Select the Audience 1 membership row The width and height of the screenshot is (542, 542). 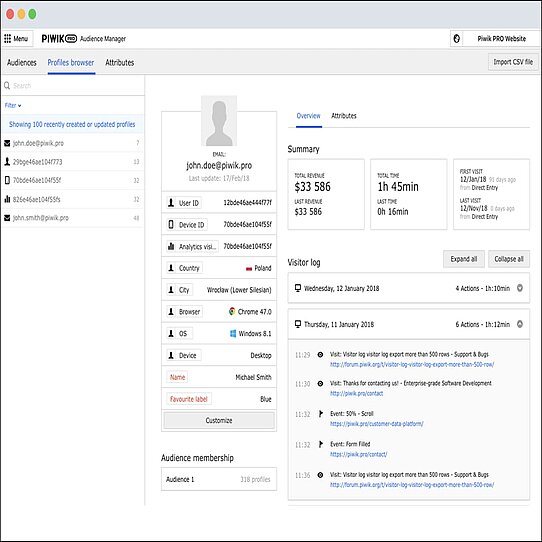pos(219,479)
